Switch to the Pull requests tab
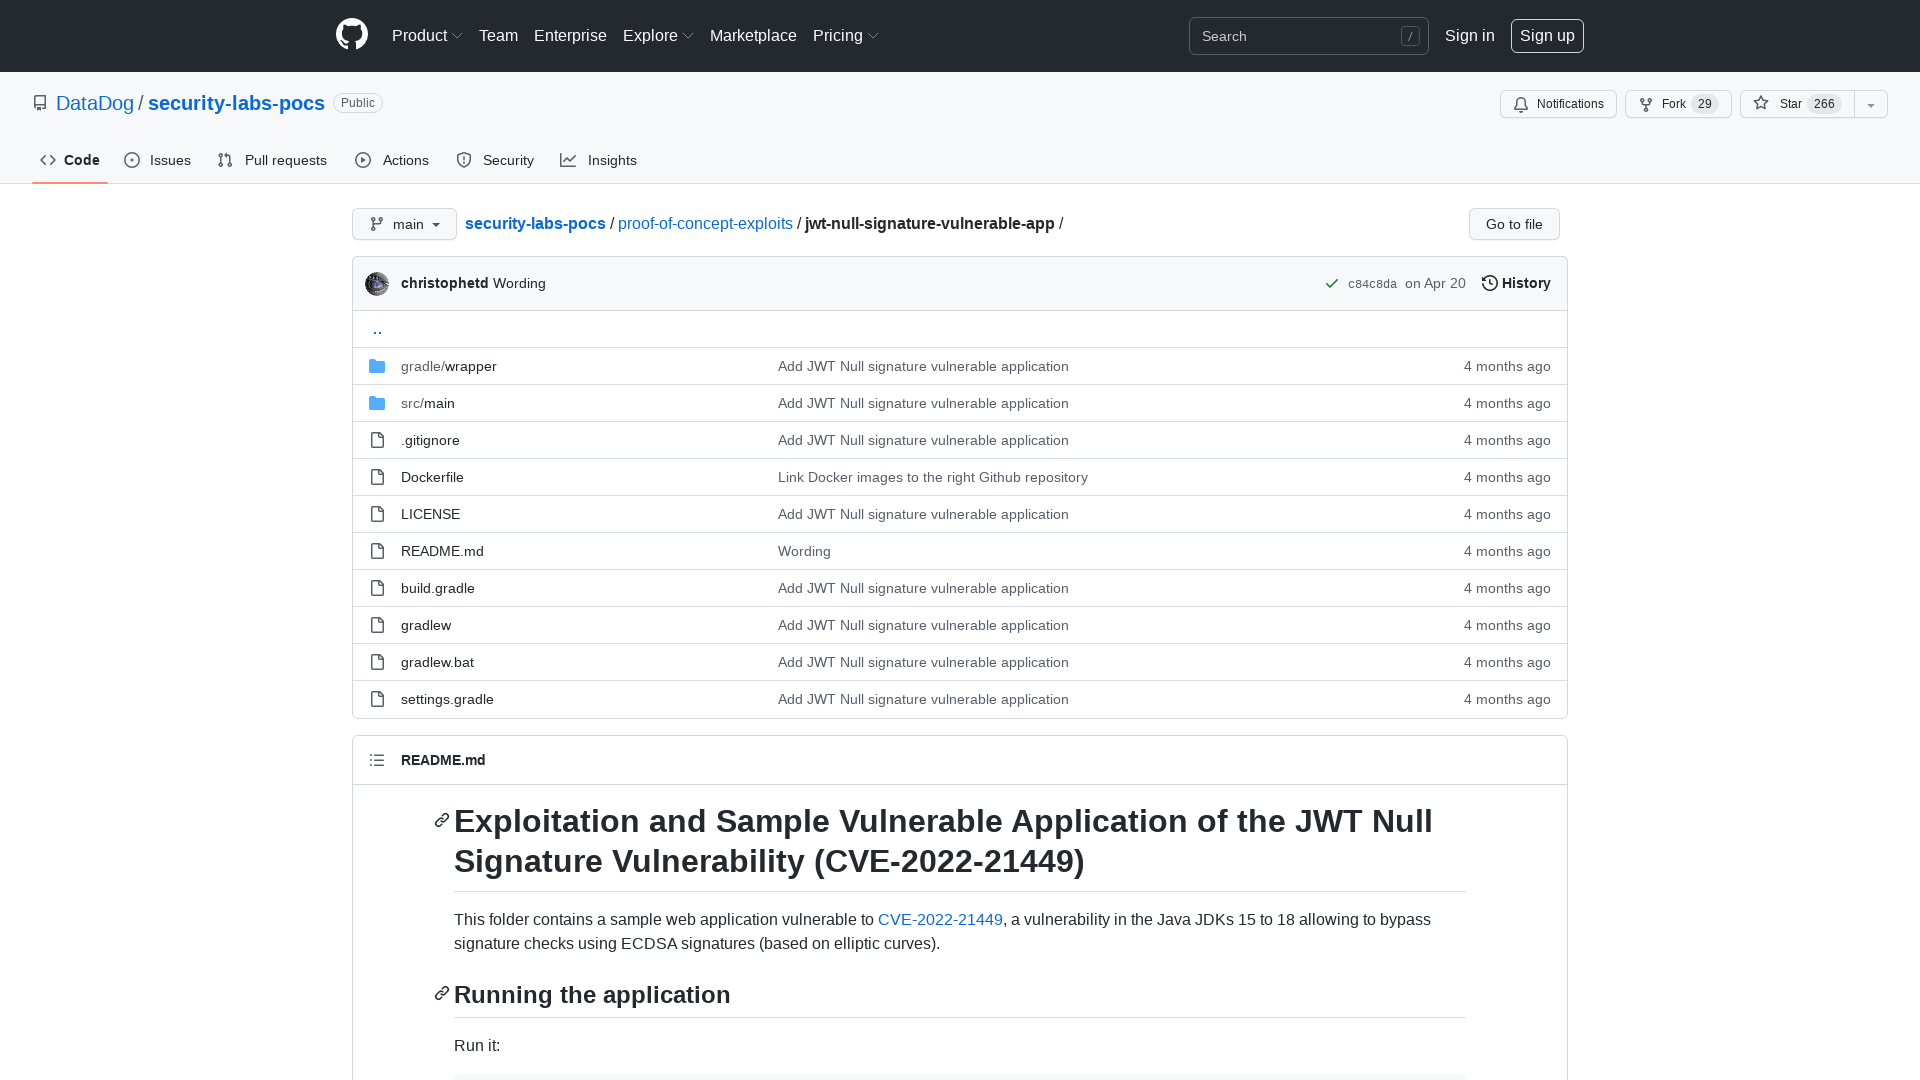 pos(272,160)
